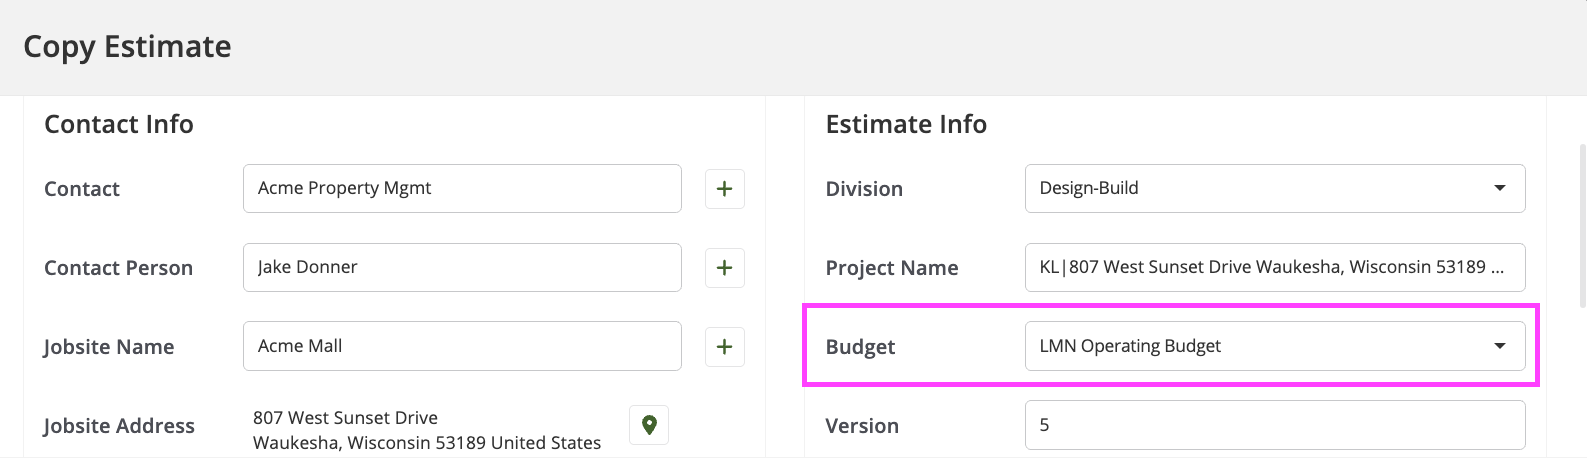1587x460 pixels.
Task: Click the Contact Person label
Action: point(118,268)
